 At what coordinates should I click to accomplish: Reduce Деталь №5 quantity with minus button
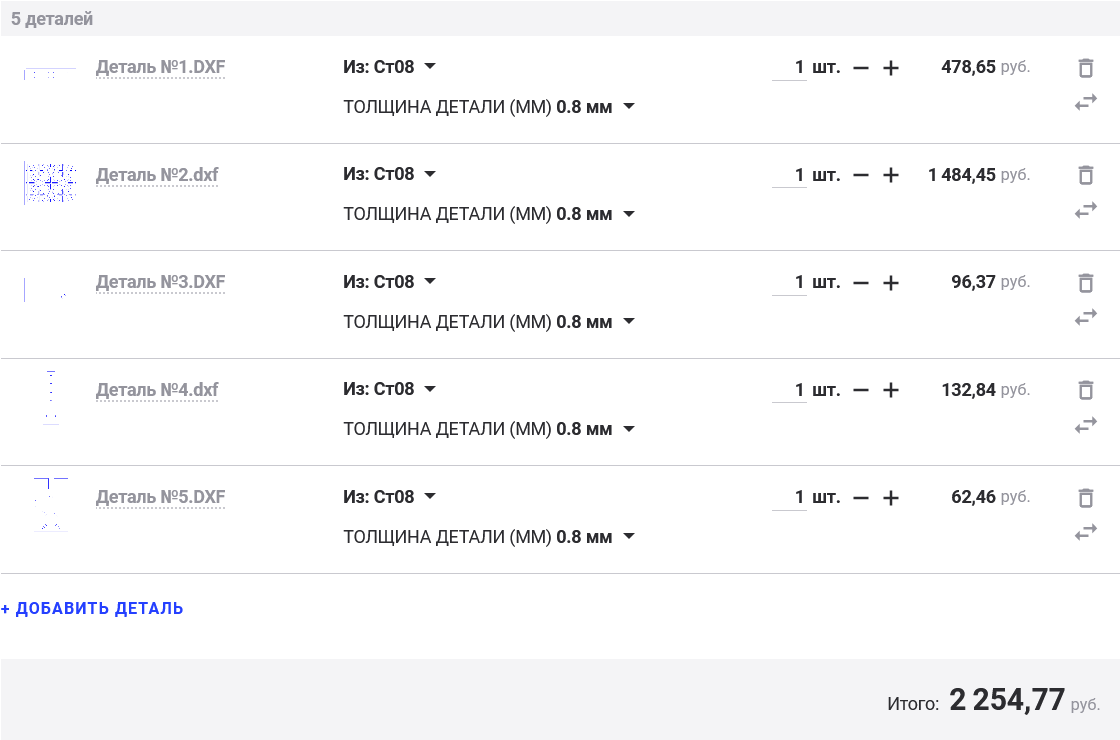(861, 498)
